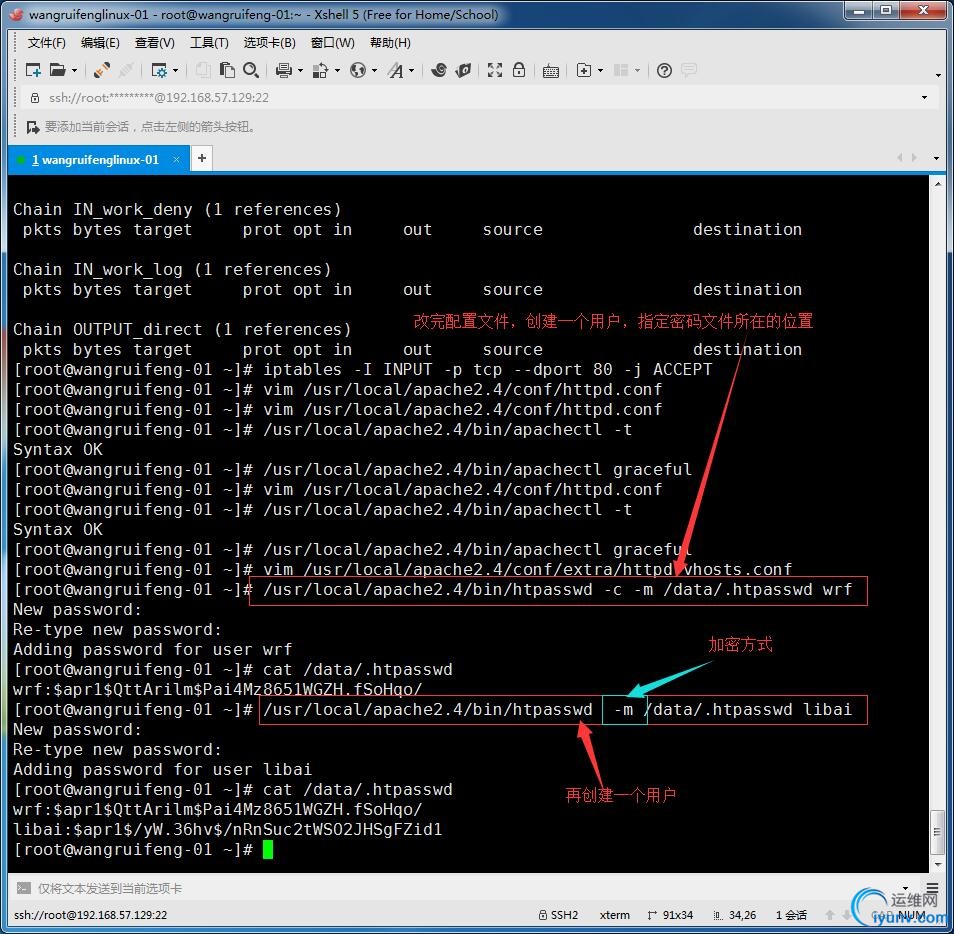Toggle the Full Screen icon

tap(495, 71)
